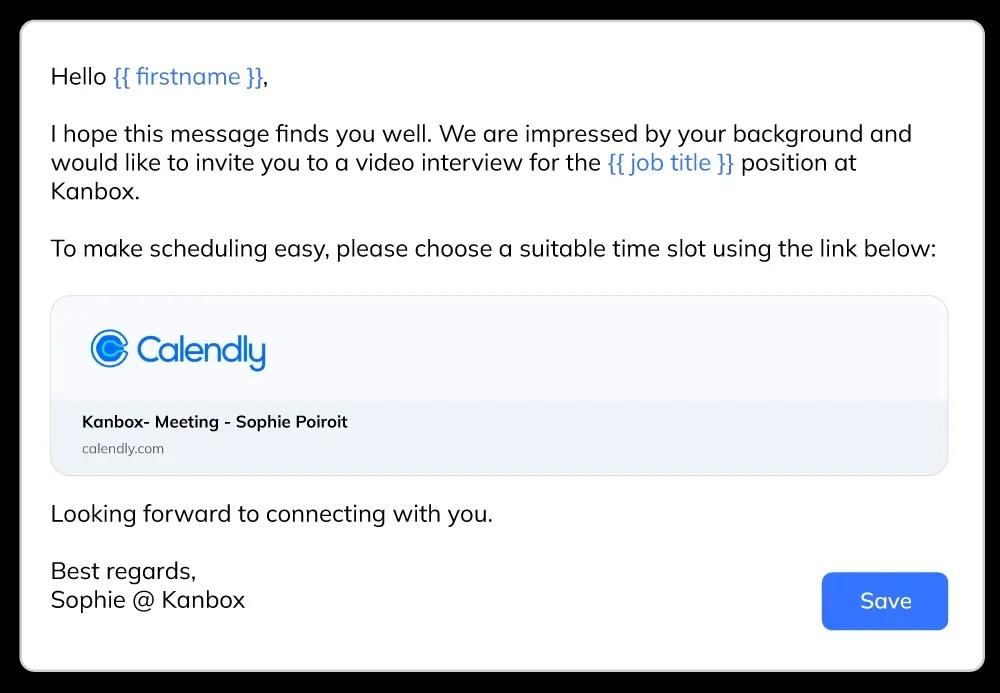Viewport: 1000px width, 693px height.
Task: Click the Calendly circular logo icon
Action: (109, 348)
